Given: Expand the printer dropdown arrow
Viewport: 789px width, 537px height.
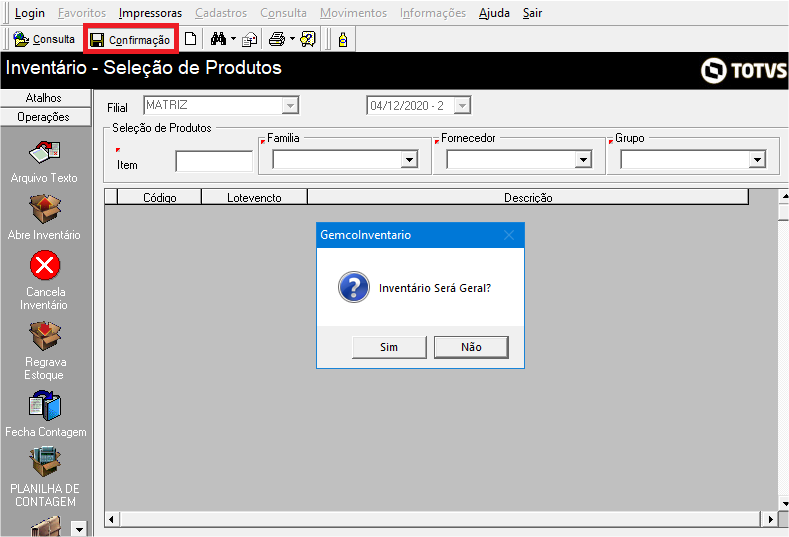Looking at the screenshot, I should click(292, 39).
